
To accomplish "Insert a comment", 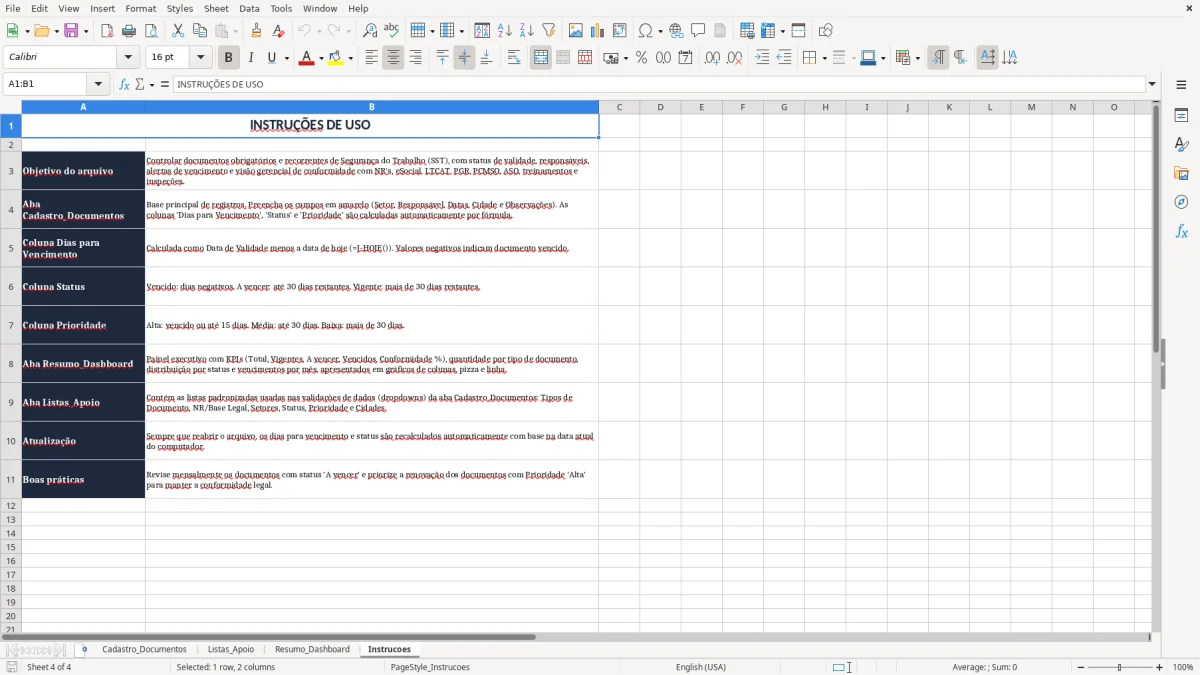I will point(698,31).
